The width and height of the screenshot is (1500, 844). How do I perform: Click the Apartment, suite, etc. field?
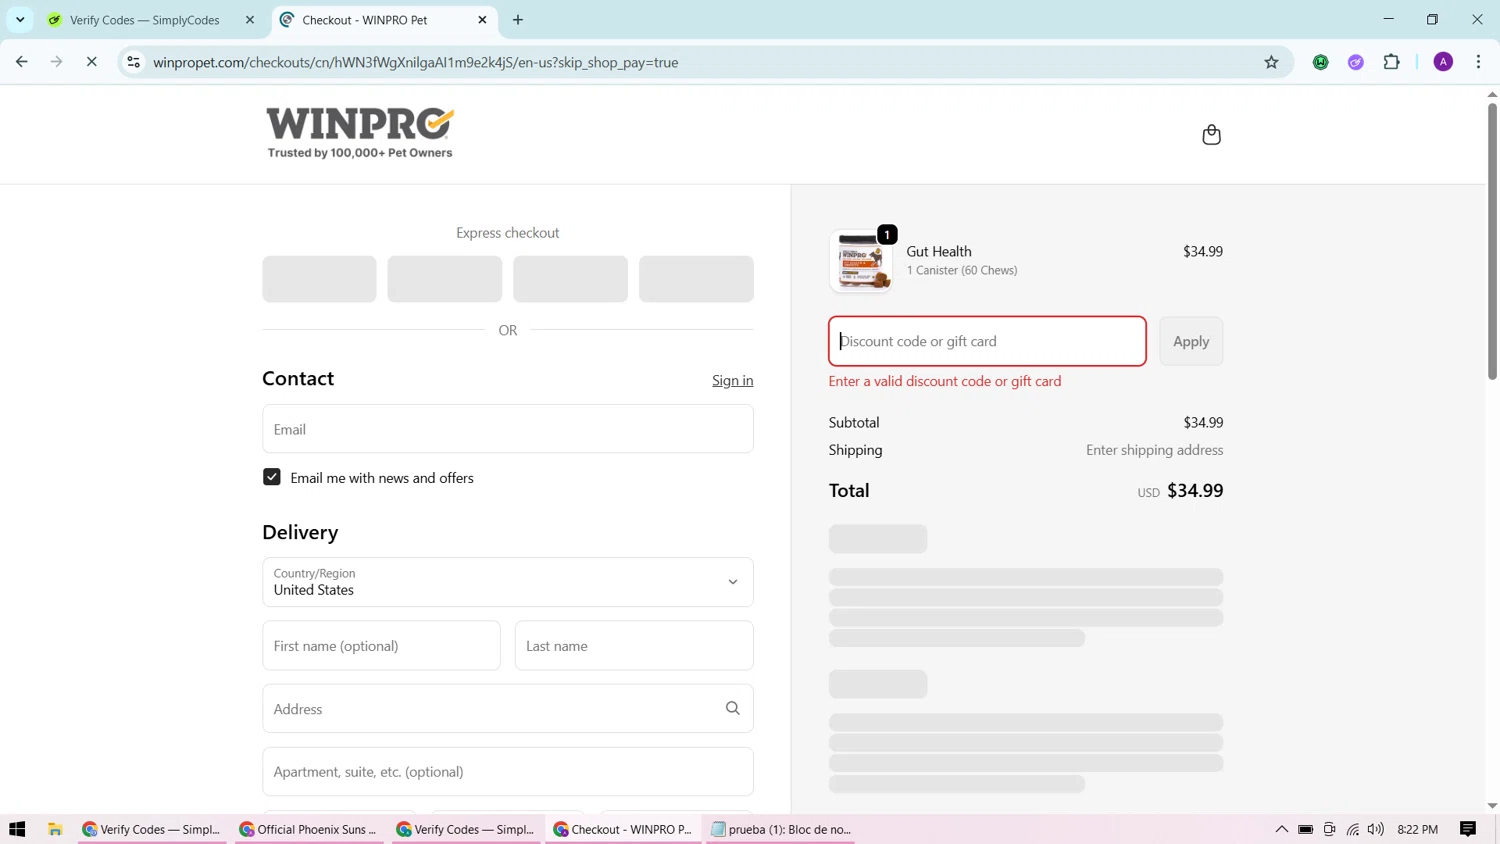pyautogui.click(x=508, y=771)
